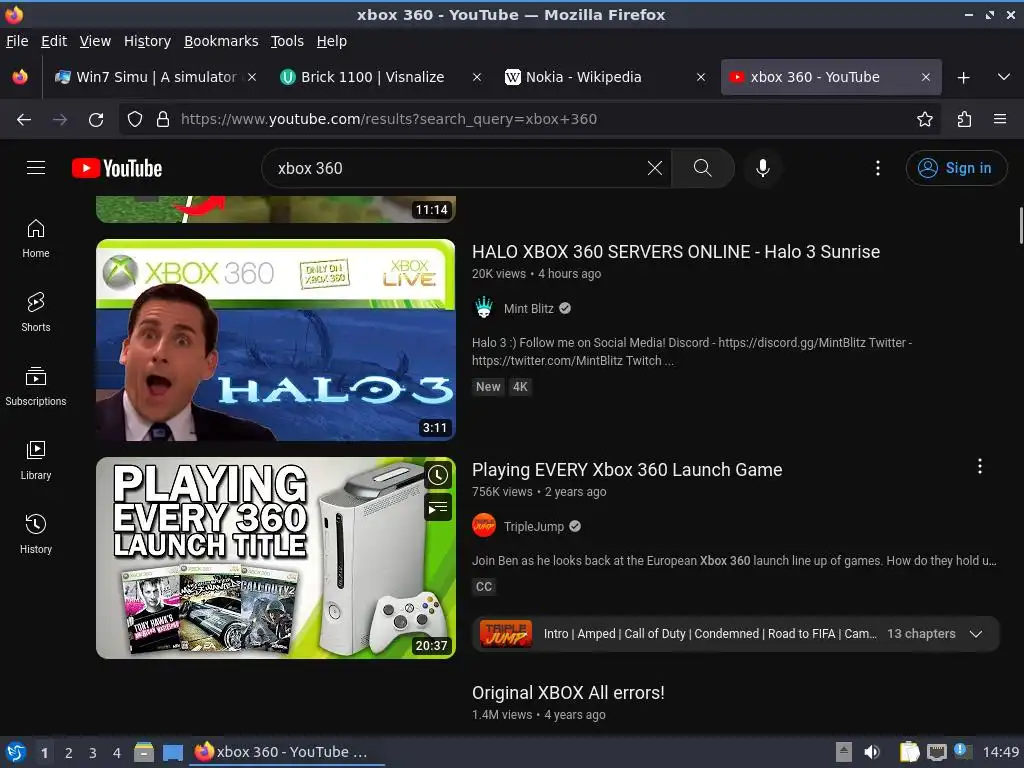Open the File menu
The image size is (1024, 768).
coord(17,41)
